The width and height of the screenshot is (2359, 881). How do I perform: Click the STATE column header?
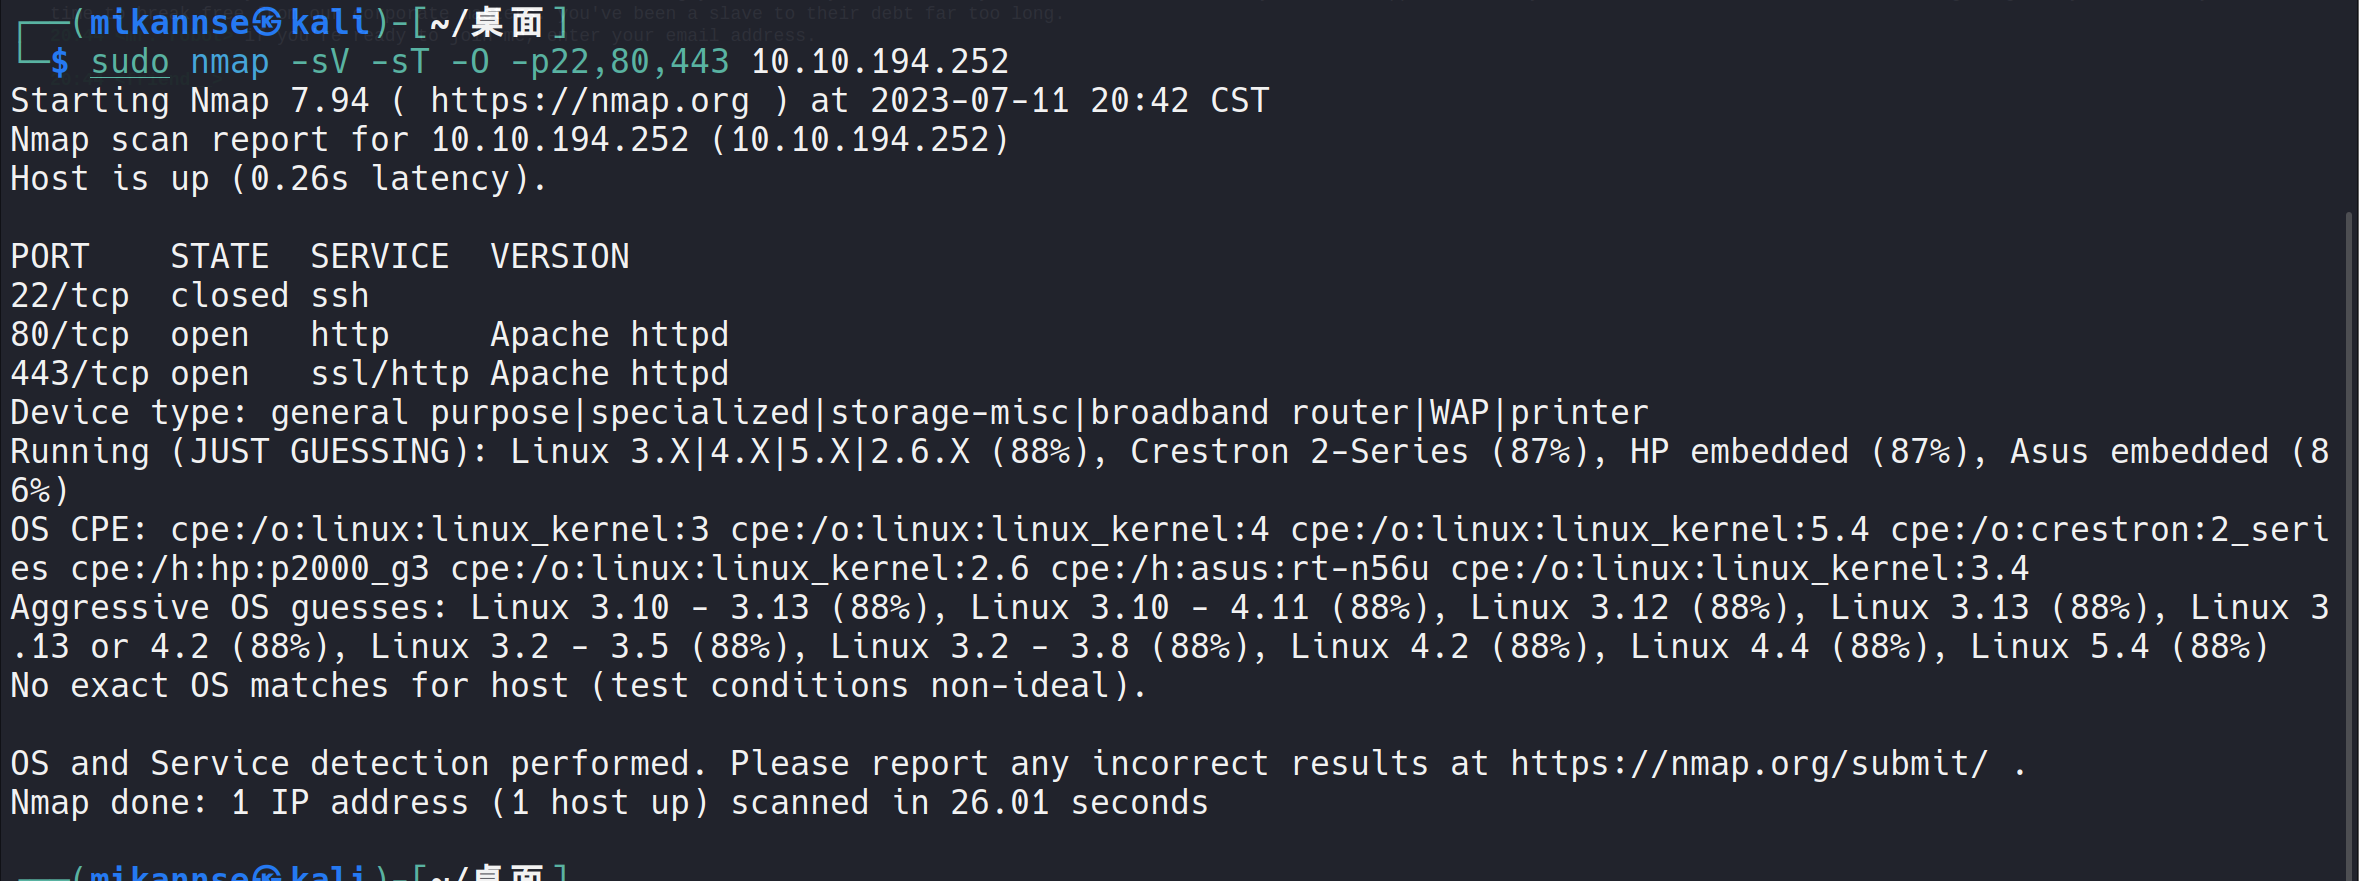pyautogui.click(x=219, y=257)
